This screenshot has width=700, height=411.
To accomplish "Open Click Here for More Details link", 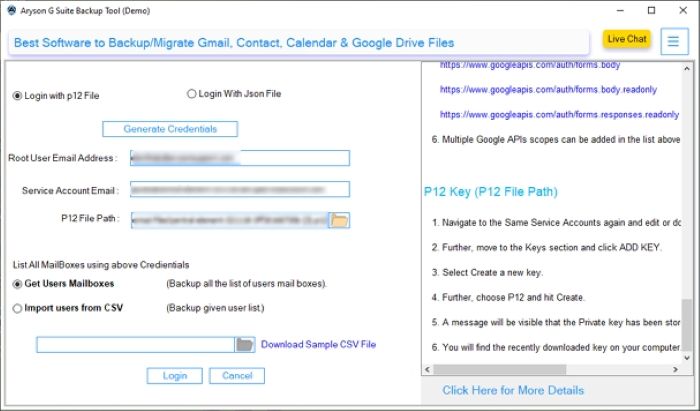I will pyautogui.click(x=513, y=390).
